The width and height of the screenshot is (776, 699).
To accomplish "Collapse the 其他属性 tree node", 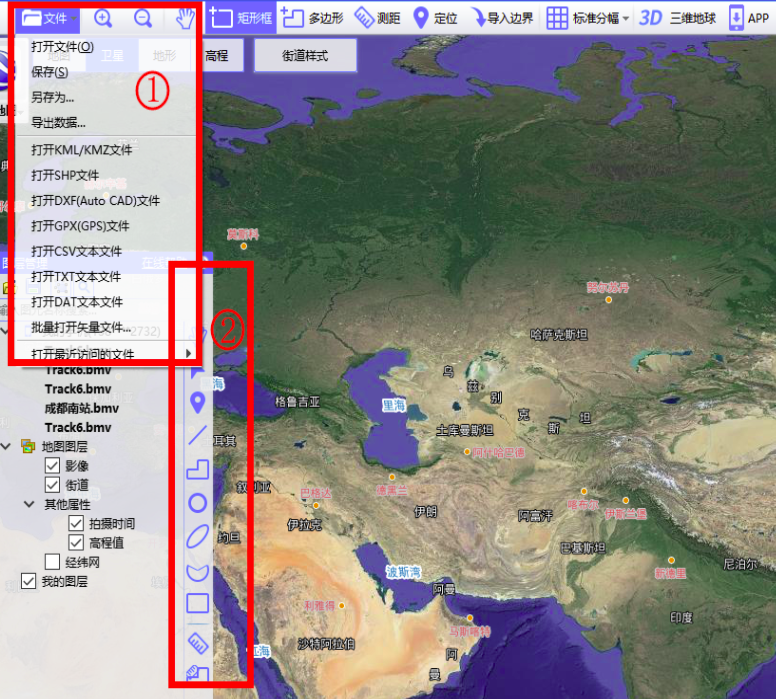I will tap(29, 504).
